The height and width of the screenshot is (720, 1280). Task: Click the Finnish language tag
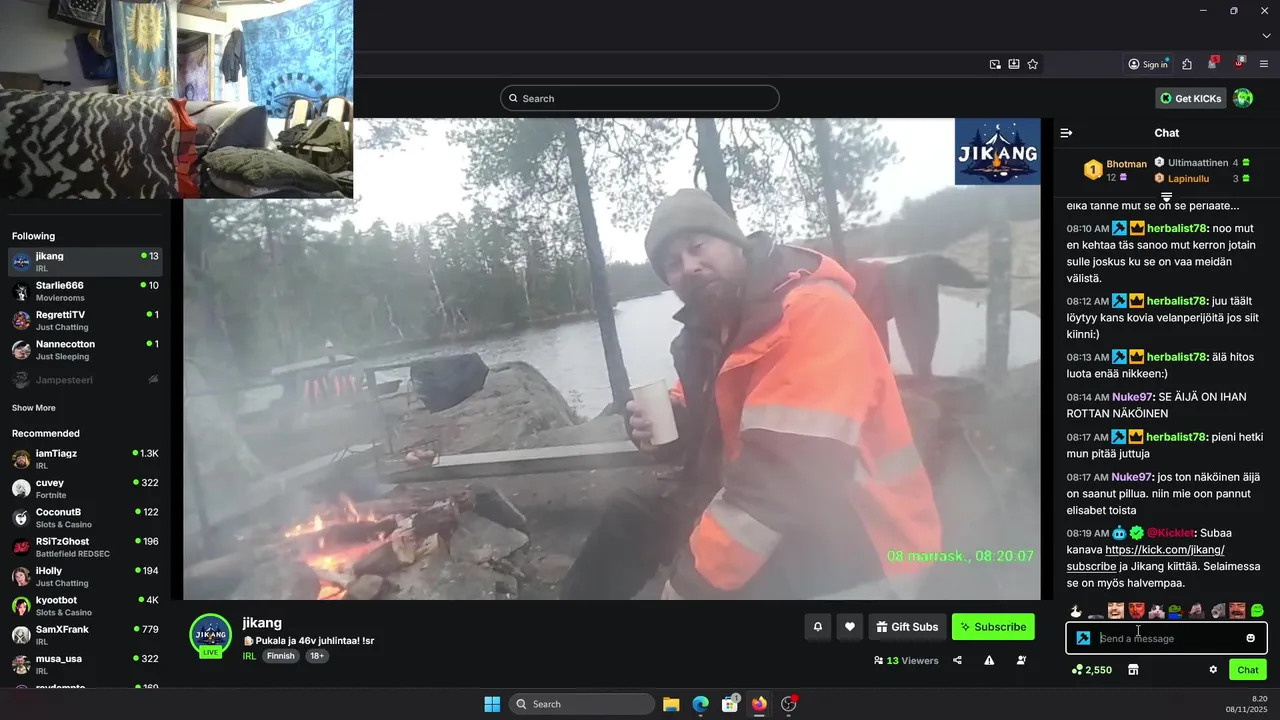[x=280, y=656]
